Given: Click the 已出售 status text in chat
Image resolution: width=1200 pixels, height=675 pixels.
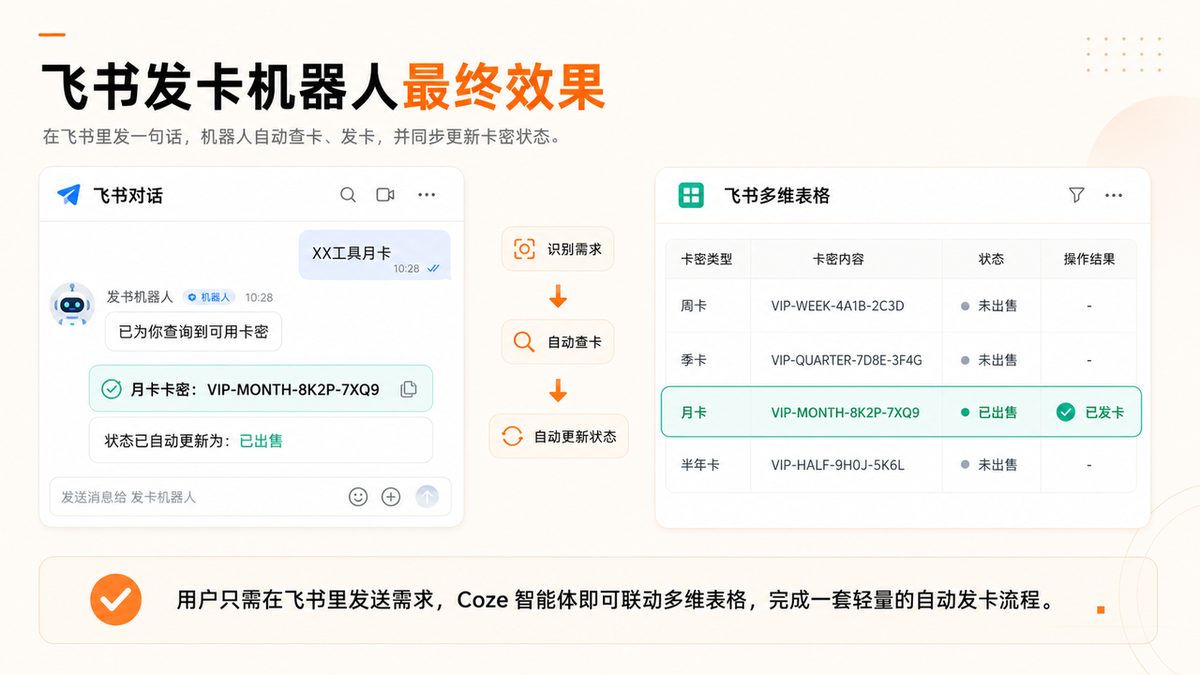Looking at the screenshot, I should [261, 440].
